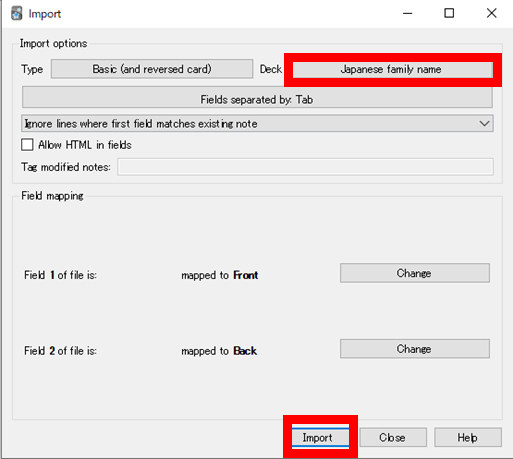Screen dimensions: 513x459
Task: Change mapping for Field 2 (Back)
Action: pyautogui.click(x=415, y=349)
